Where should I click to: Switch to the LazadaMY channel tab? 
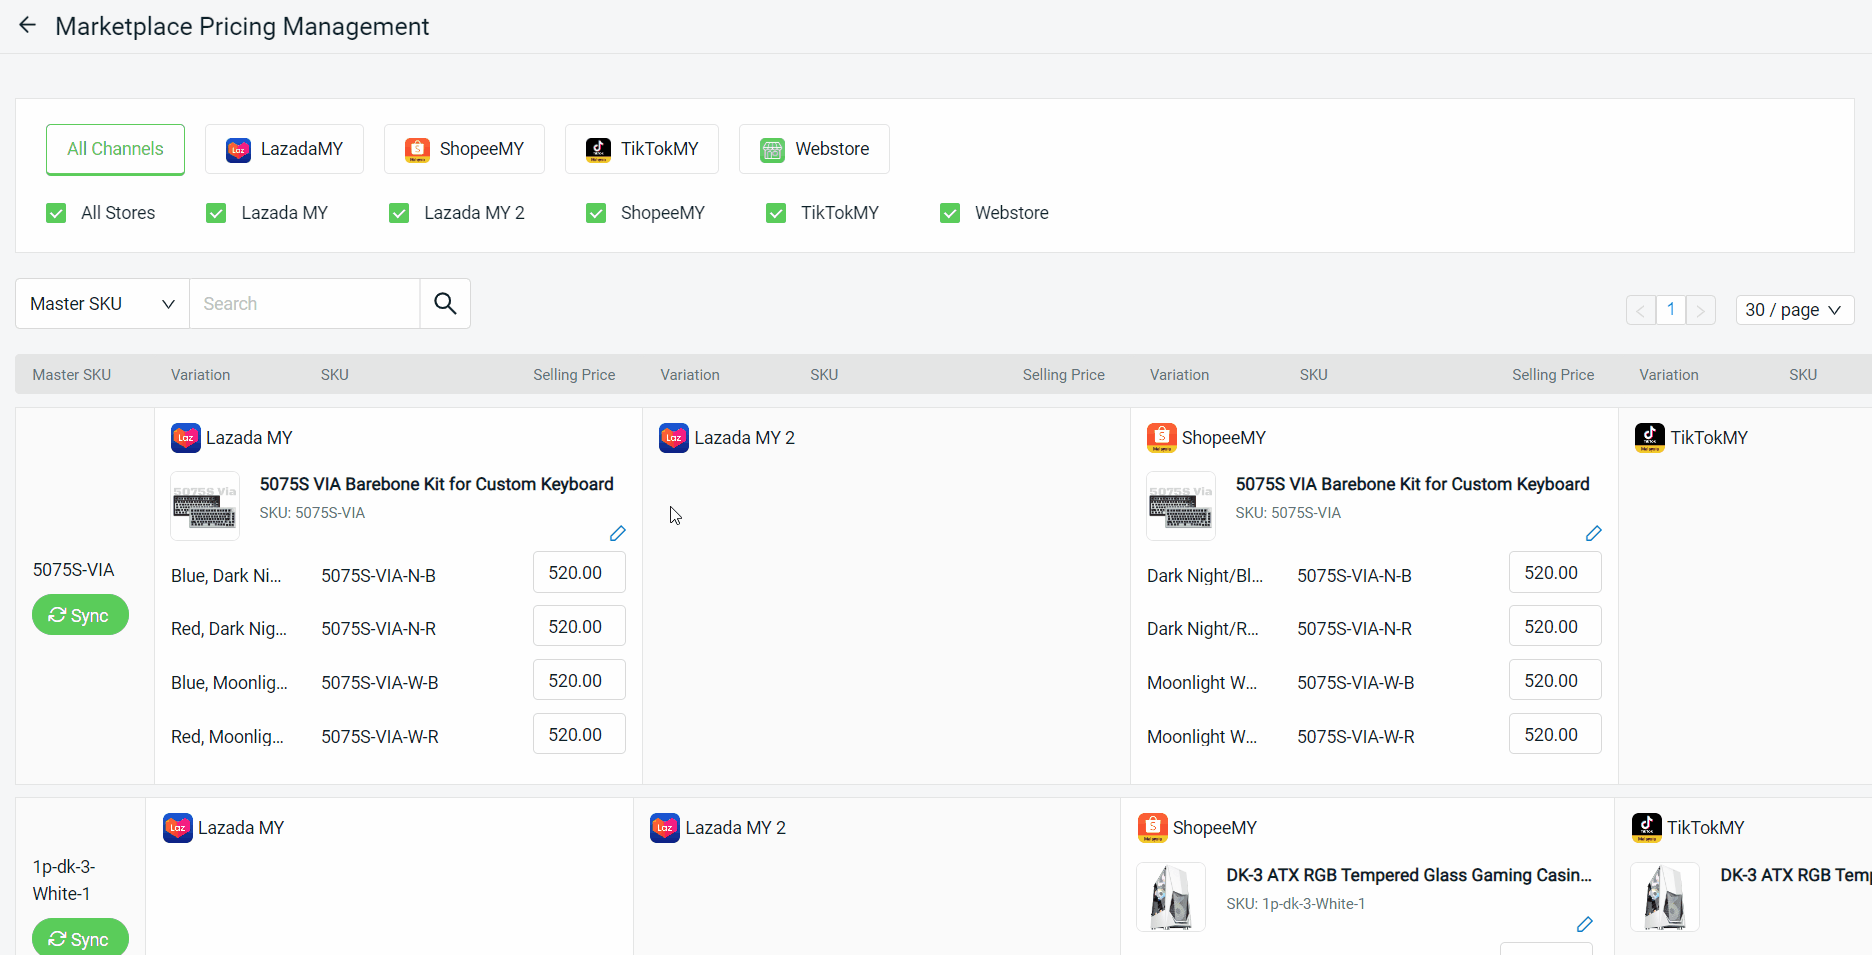(284, 149)
